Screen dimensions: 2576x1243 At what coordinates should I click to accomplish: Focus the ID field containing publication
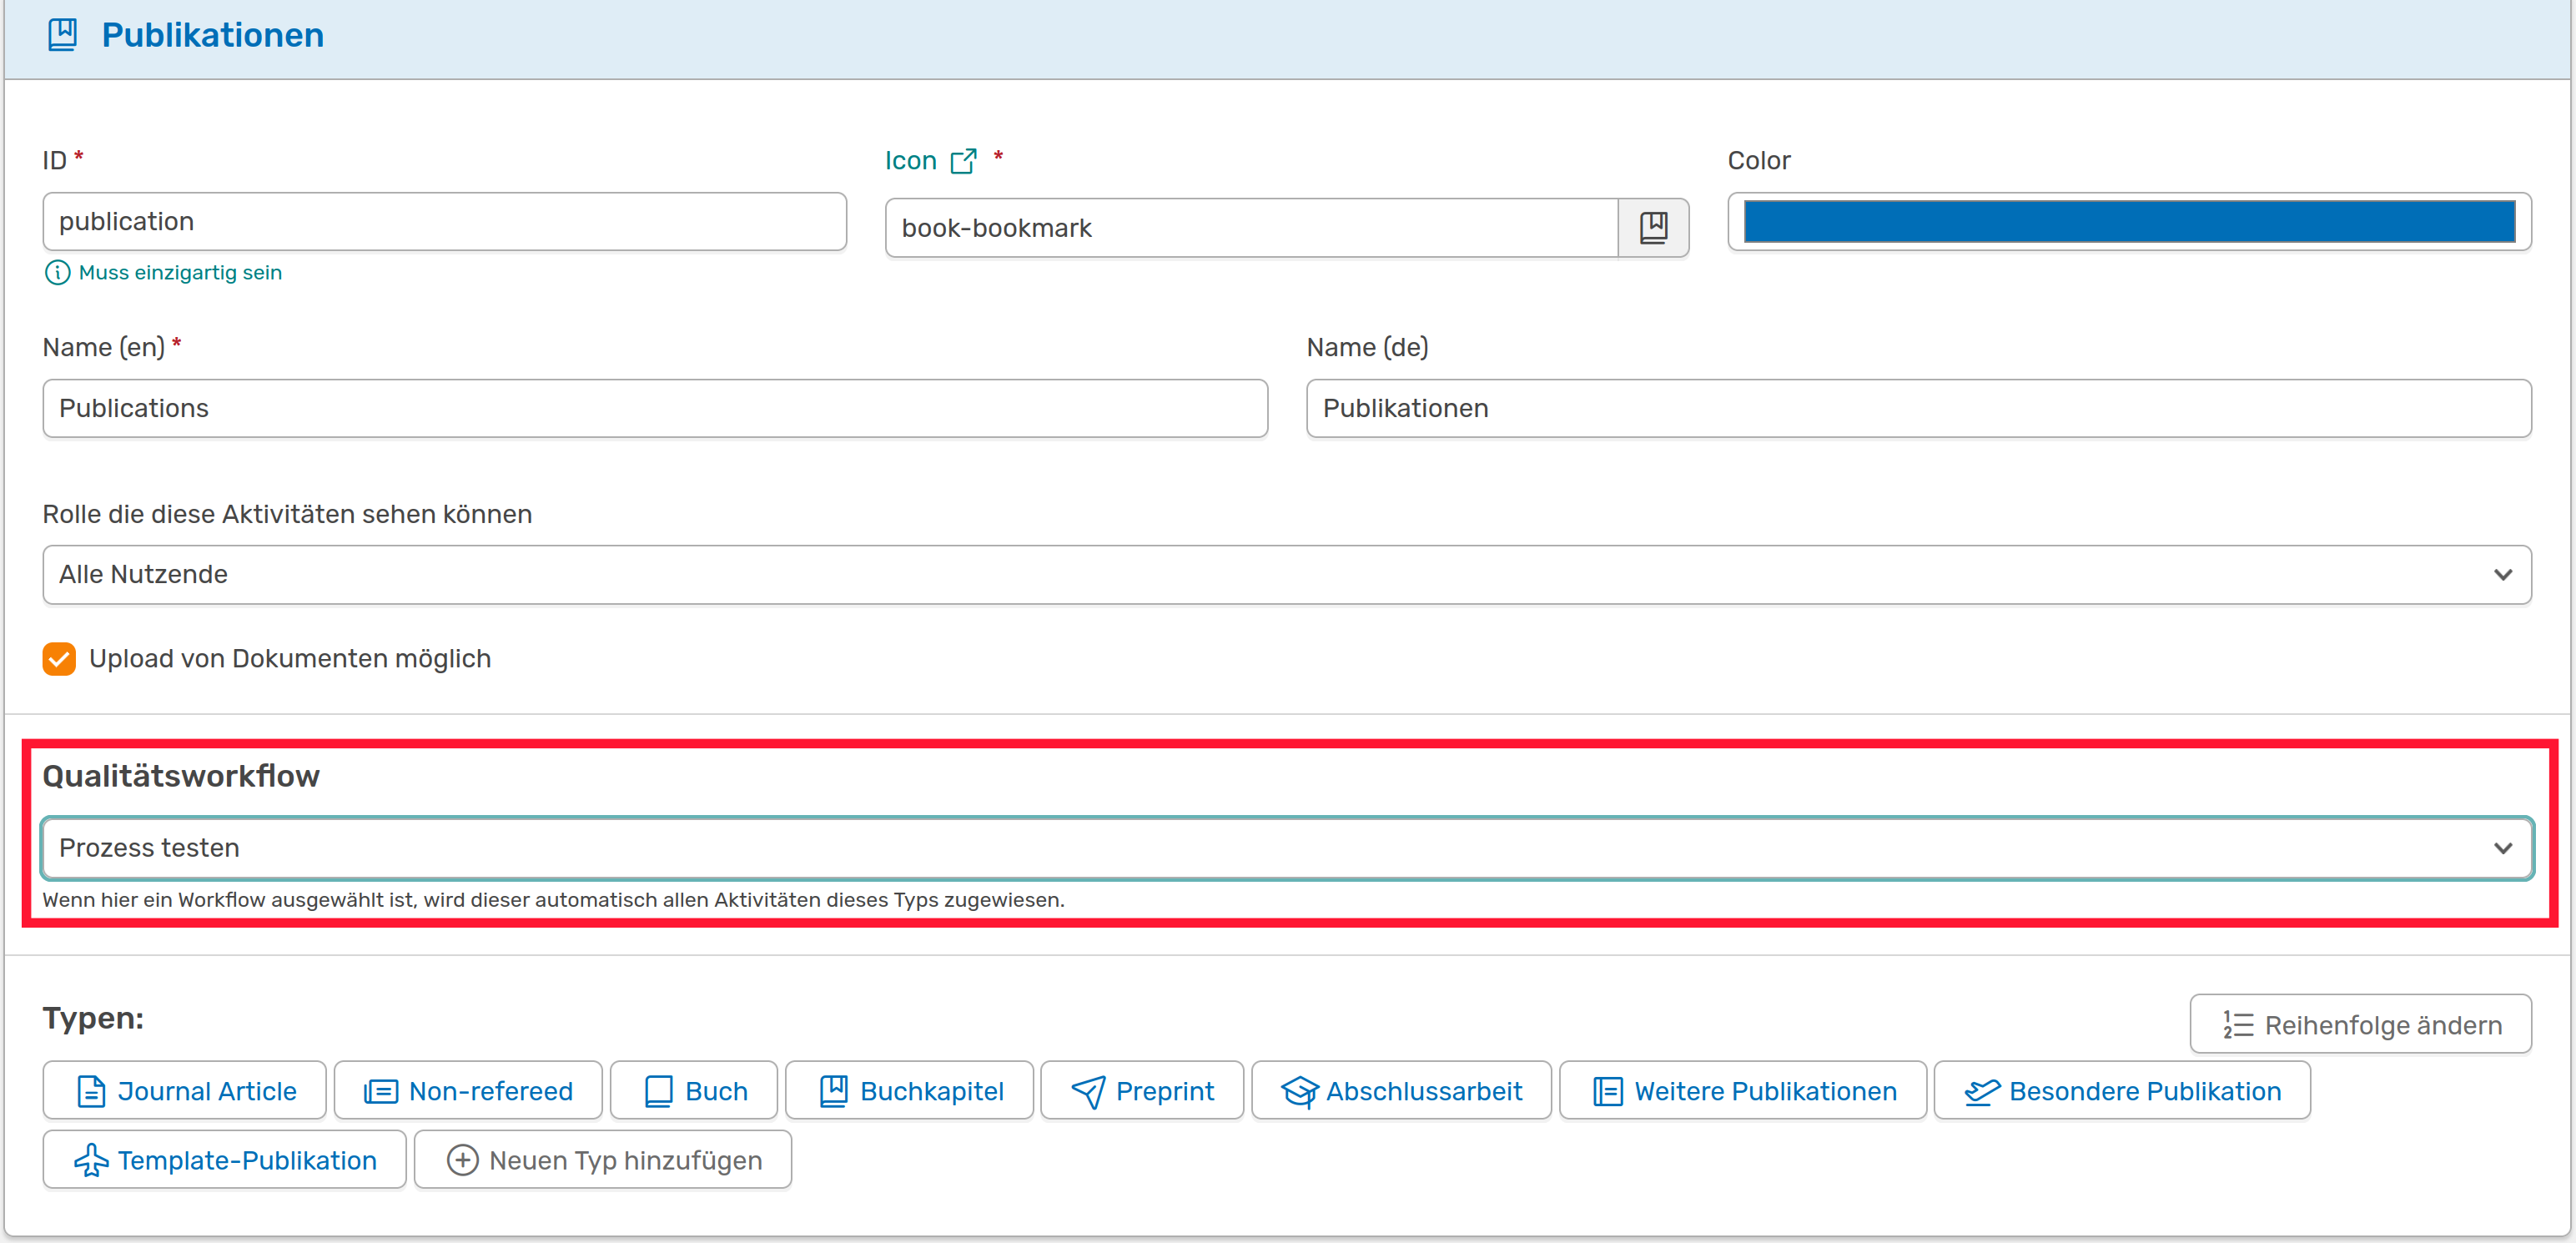pos(444,221)
